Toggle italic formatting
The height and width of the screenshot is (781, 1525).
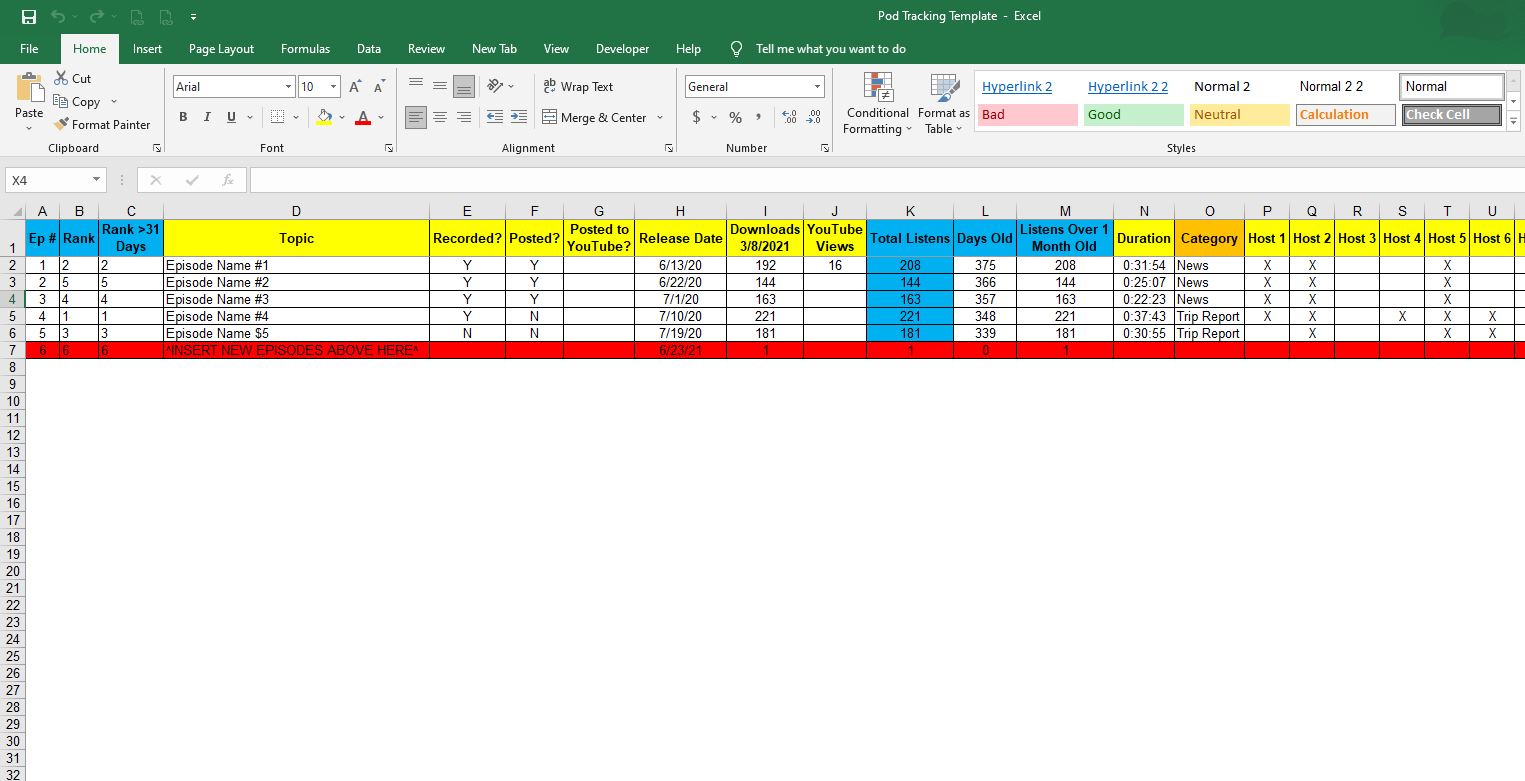208,117
